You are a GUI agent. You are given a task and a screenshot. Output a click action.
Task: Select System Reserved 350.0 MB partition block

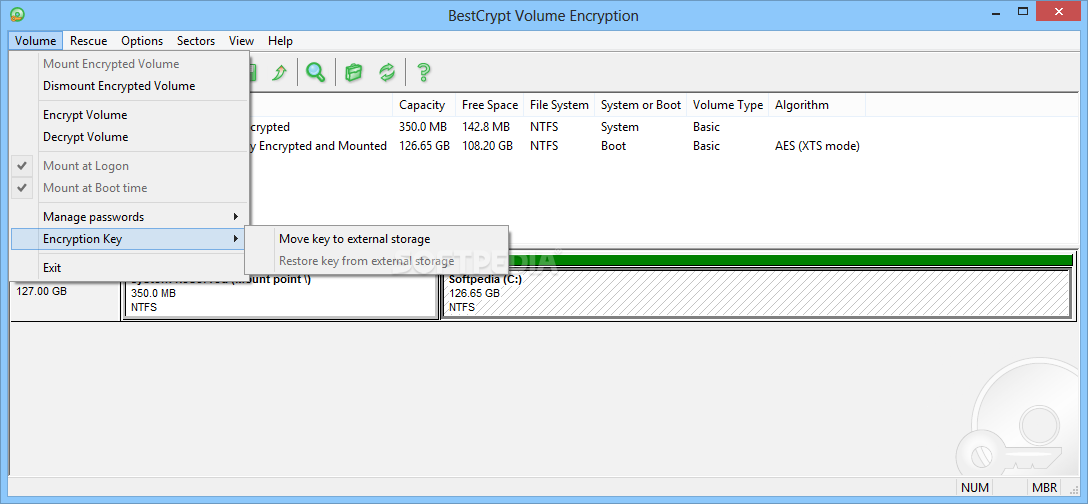(281, 299)
